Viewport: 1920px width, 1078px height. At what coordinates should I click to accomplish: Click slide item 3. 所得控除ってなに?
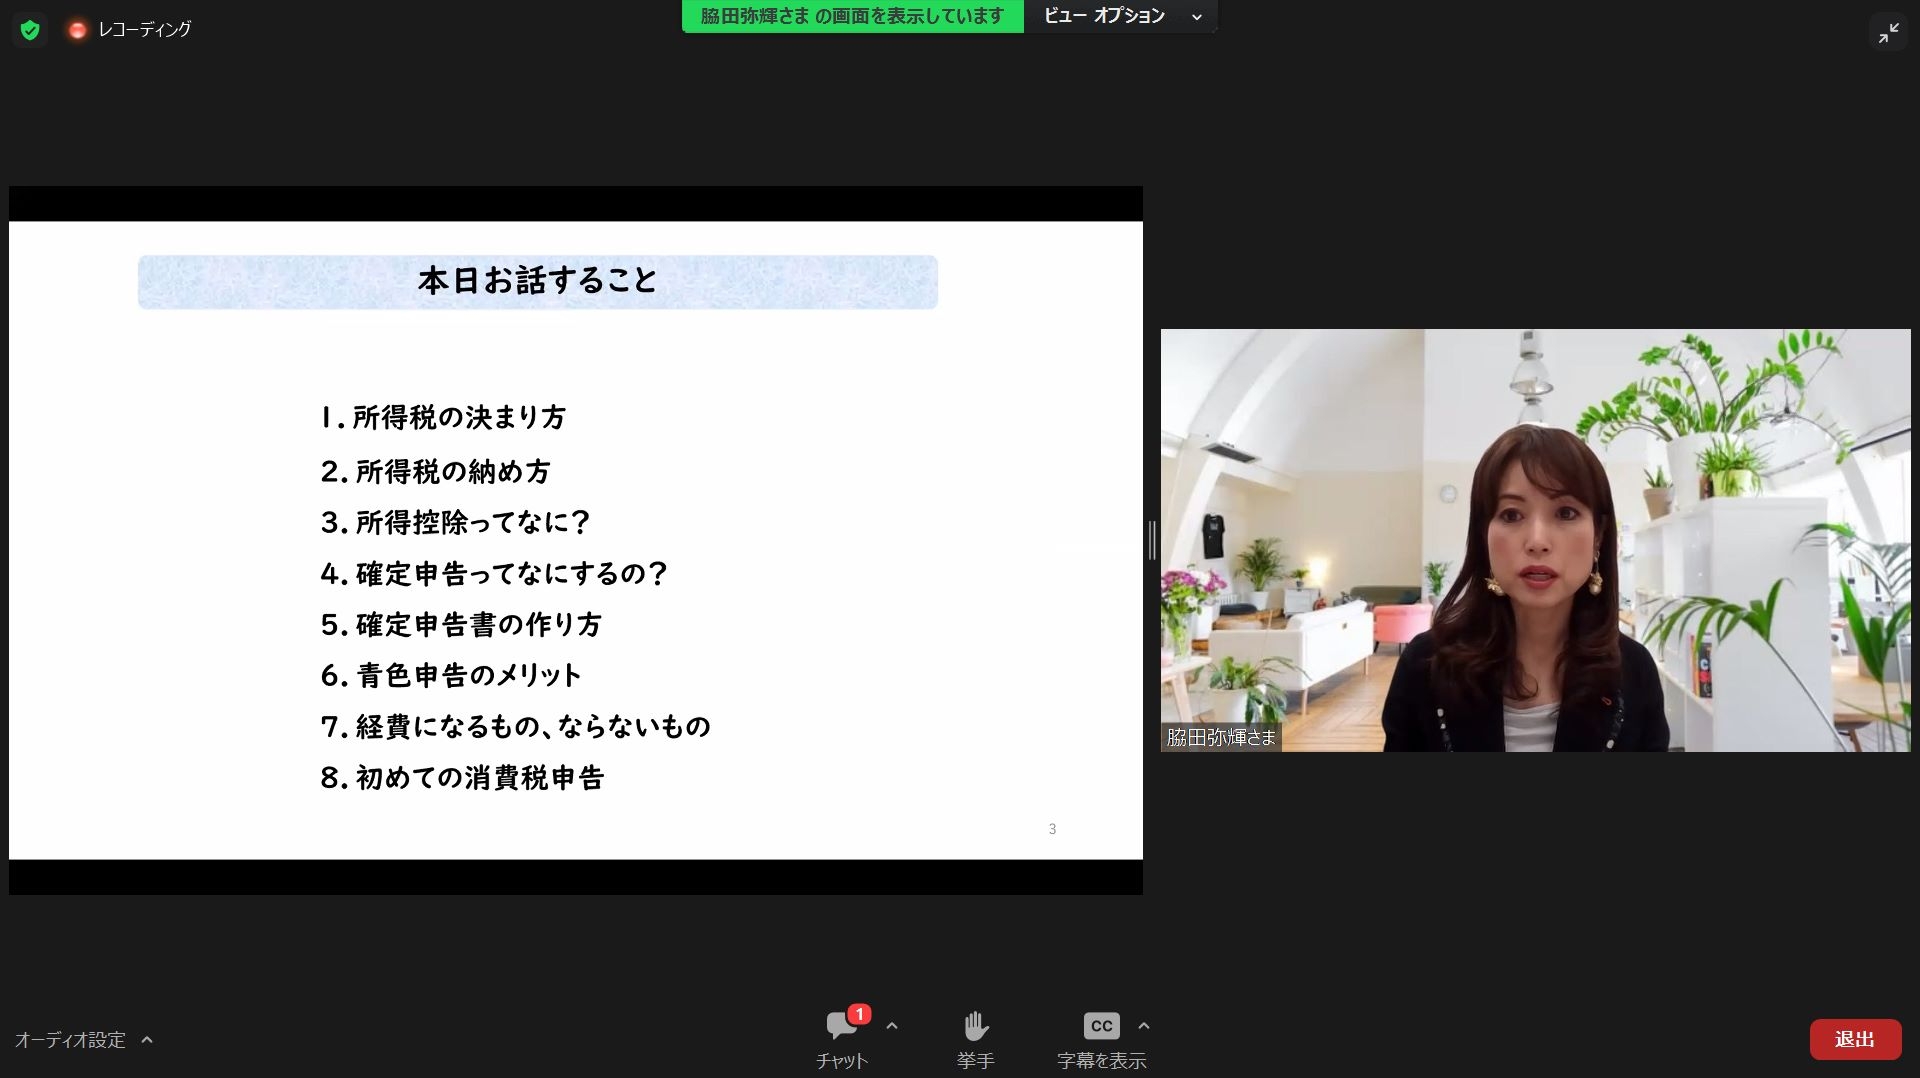point(456,522)
